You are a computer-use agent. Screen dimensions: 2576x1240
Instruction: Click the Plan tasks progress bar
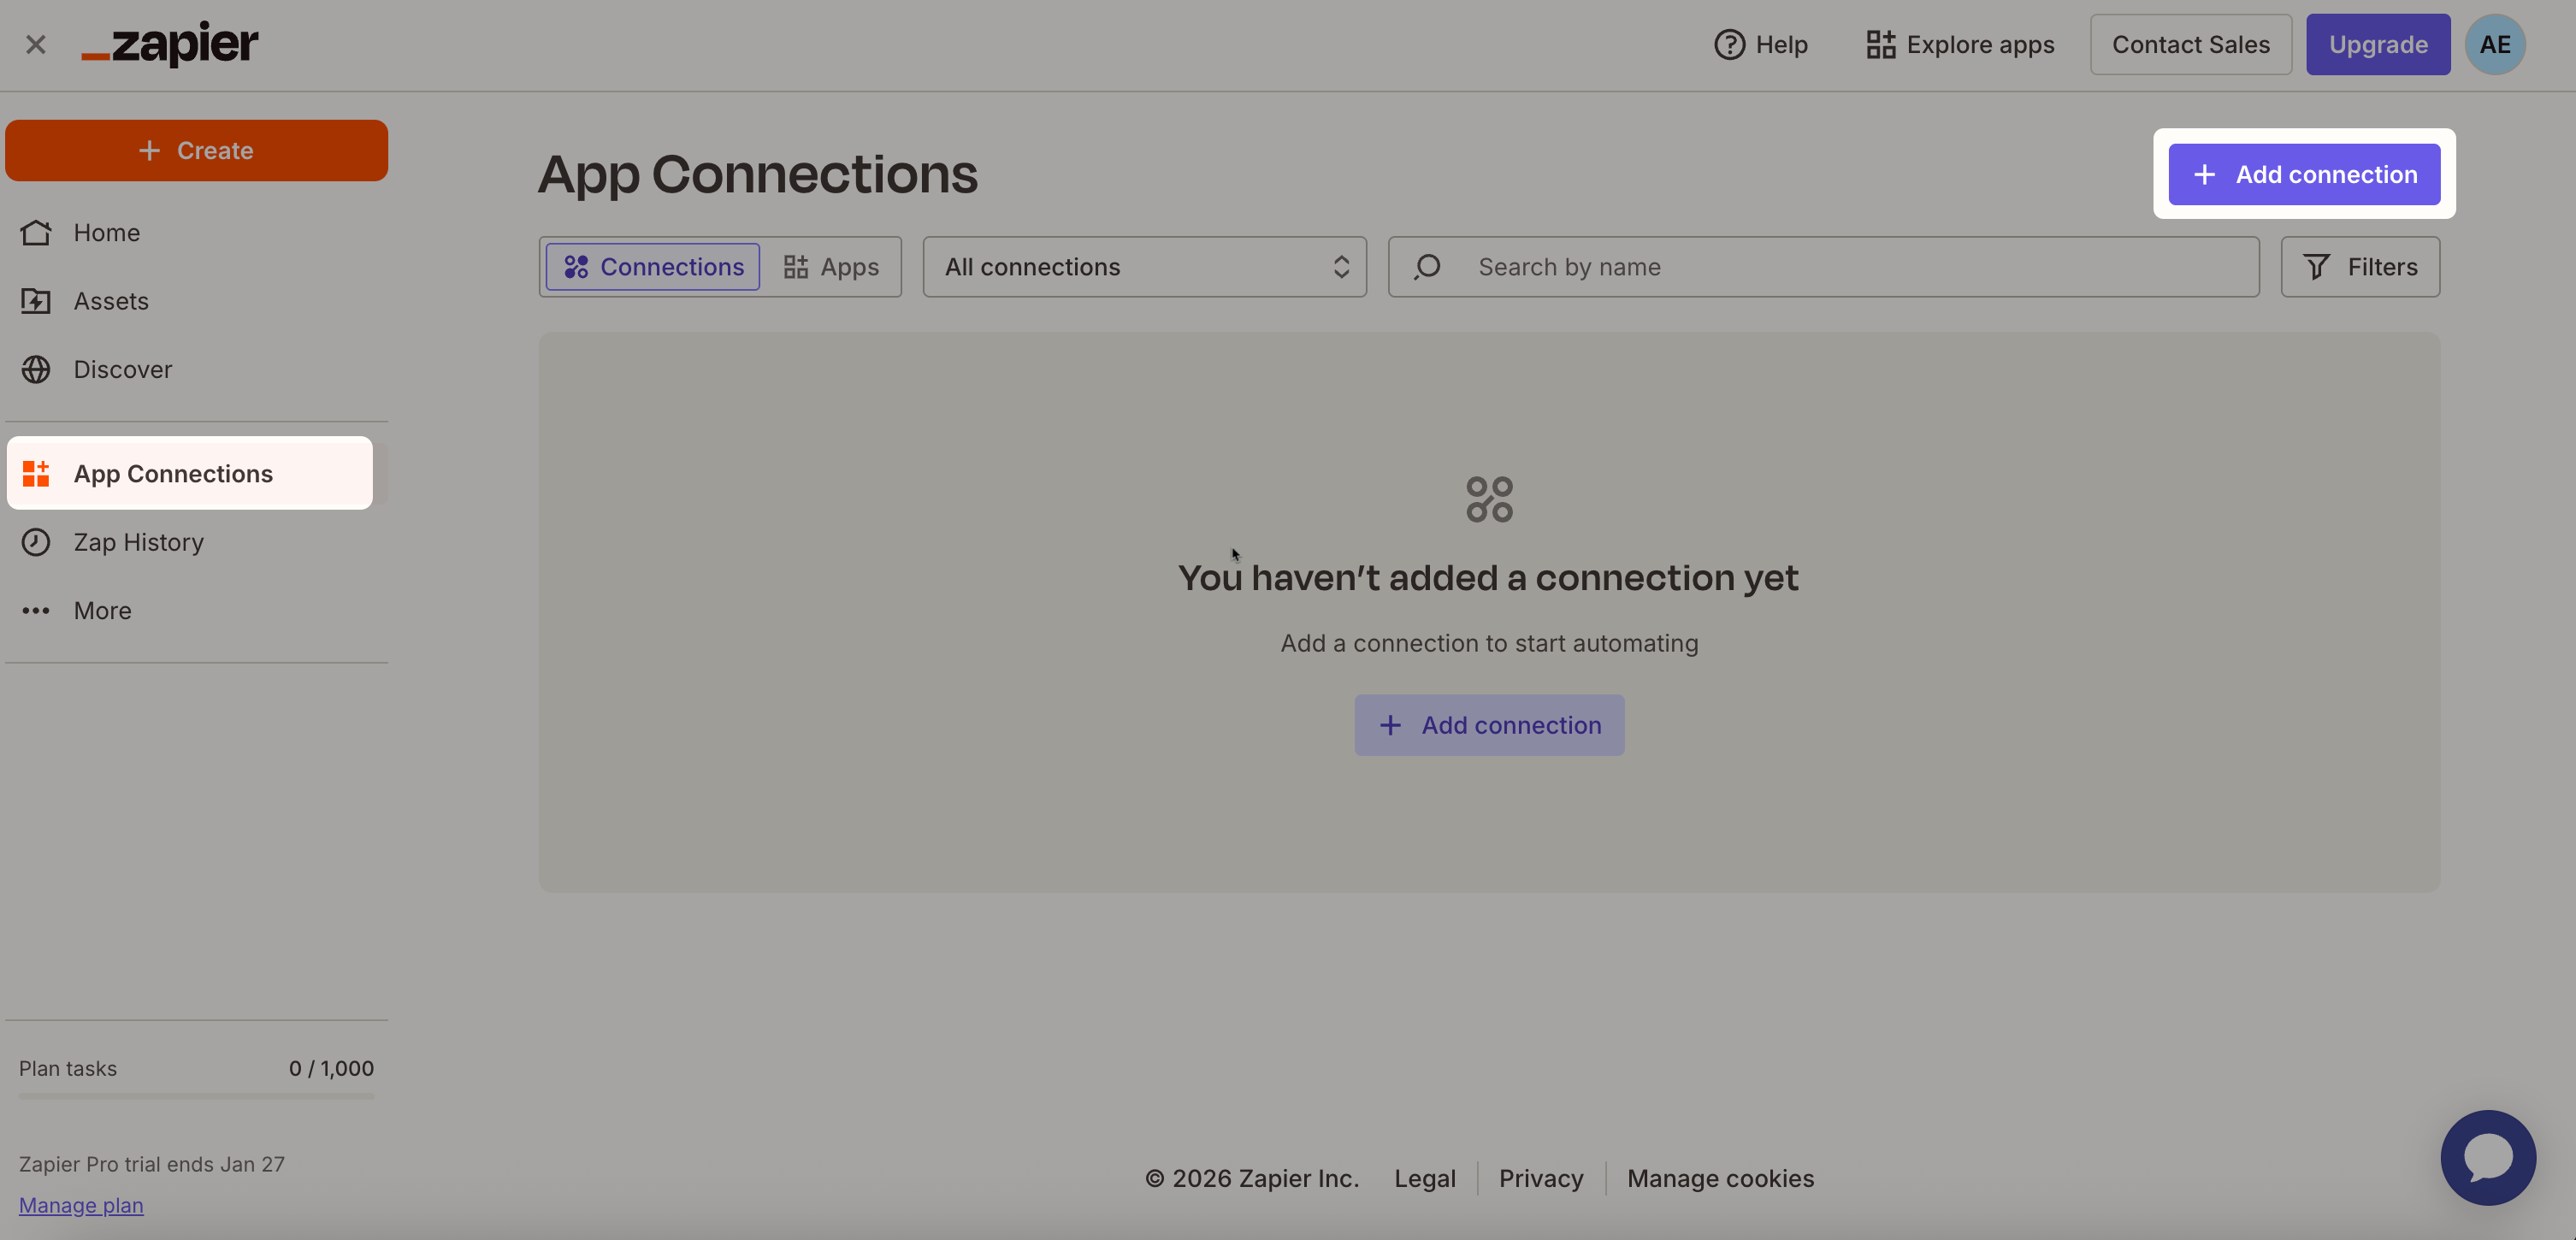point(196,1096)
